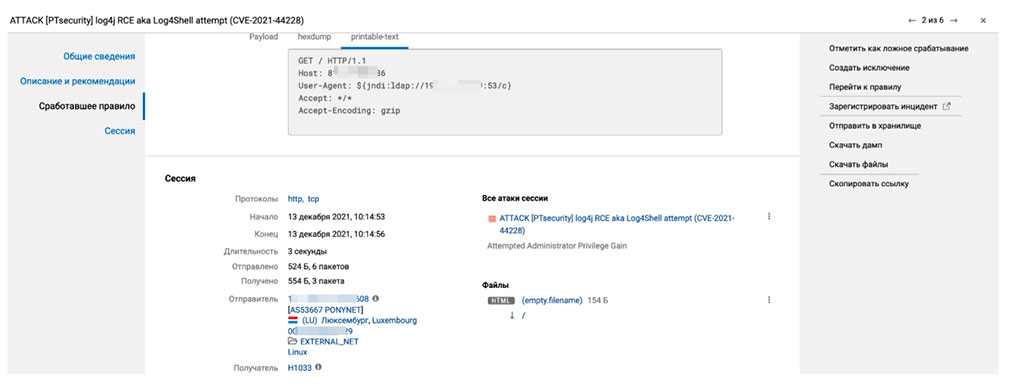The width and height of the screenshot is (1024, 390).
Task: Click the Accept-Encoding: gzip line
Action: (349, 111)
